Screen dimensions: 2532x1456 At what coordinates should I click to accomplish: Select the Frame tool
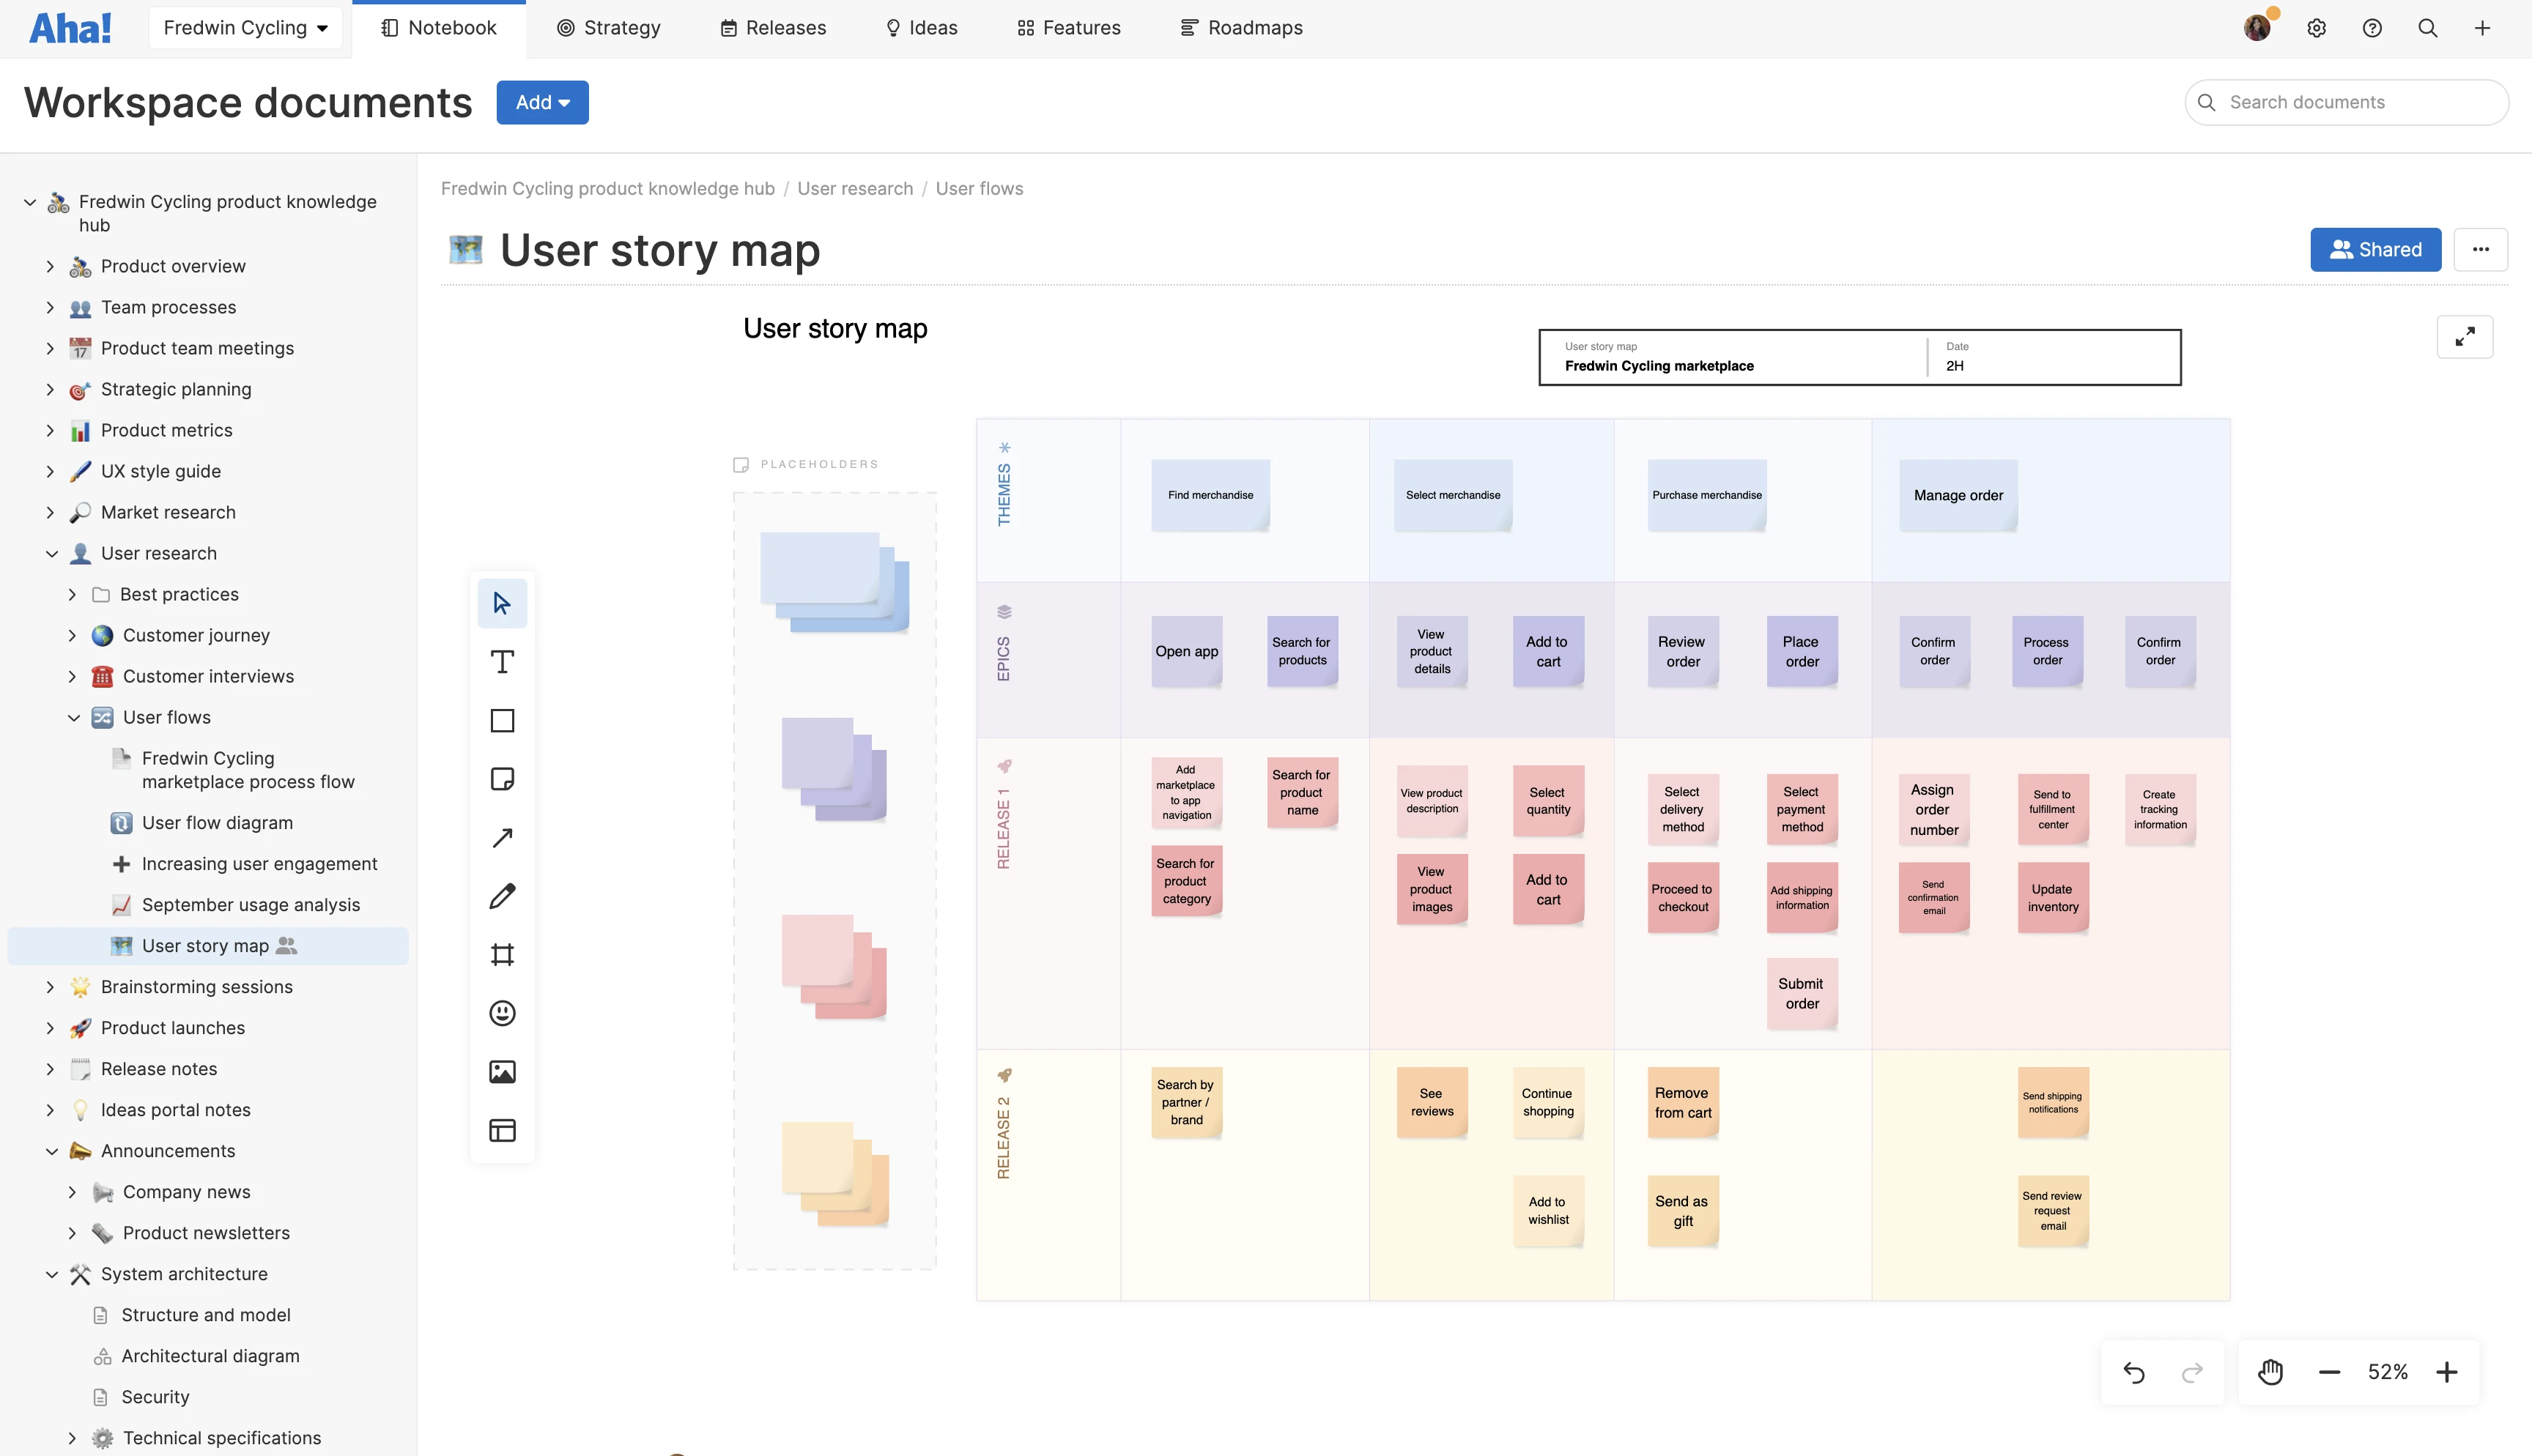[x=502, y=954]
